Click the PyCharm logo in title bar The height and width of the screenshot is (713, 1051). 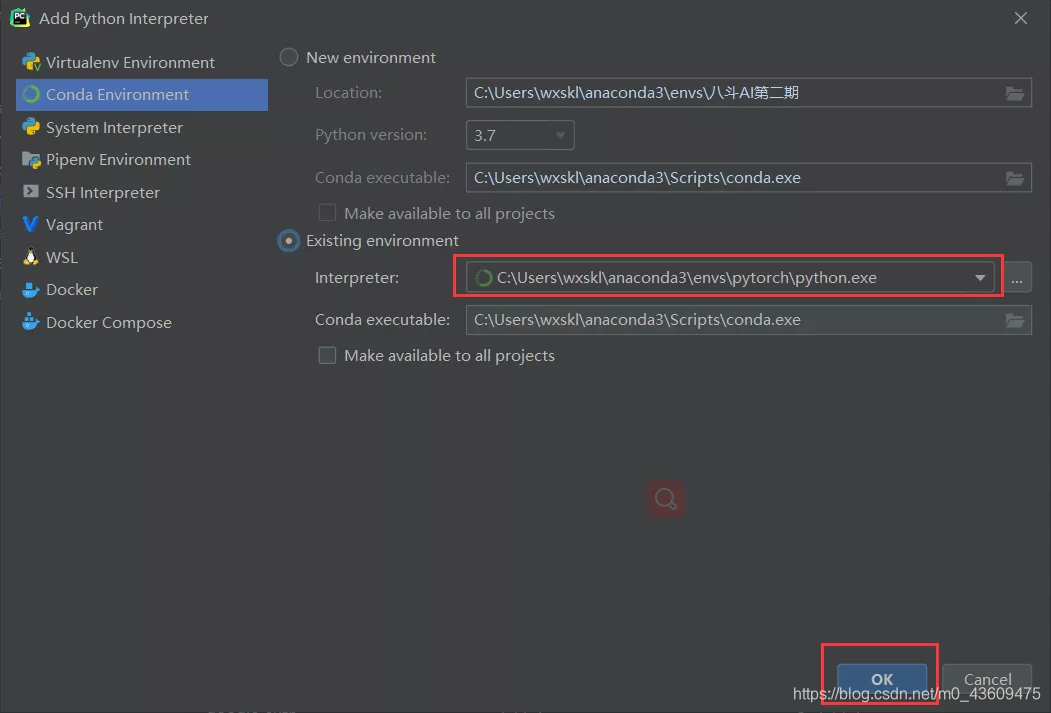pos(19,18)
